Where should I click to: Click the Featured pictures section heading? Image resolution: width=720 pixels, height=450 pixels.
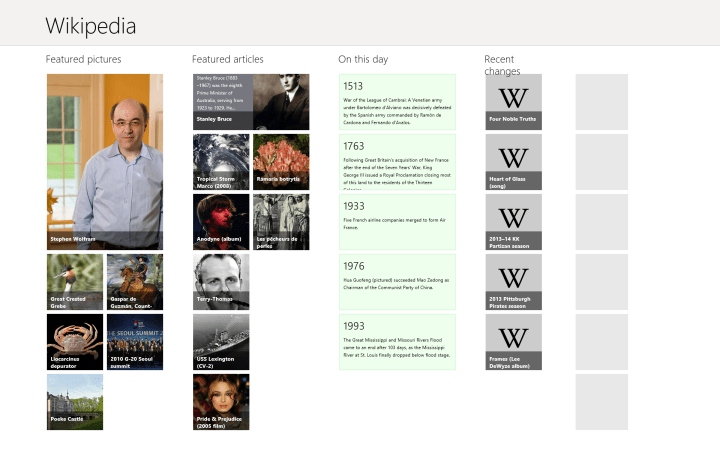pyautogui.click(x=83, y=59)
